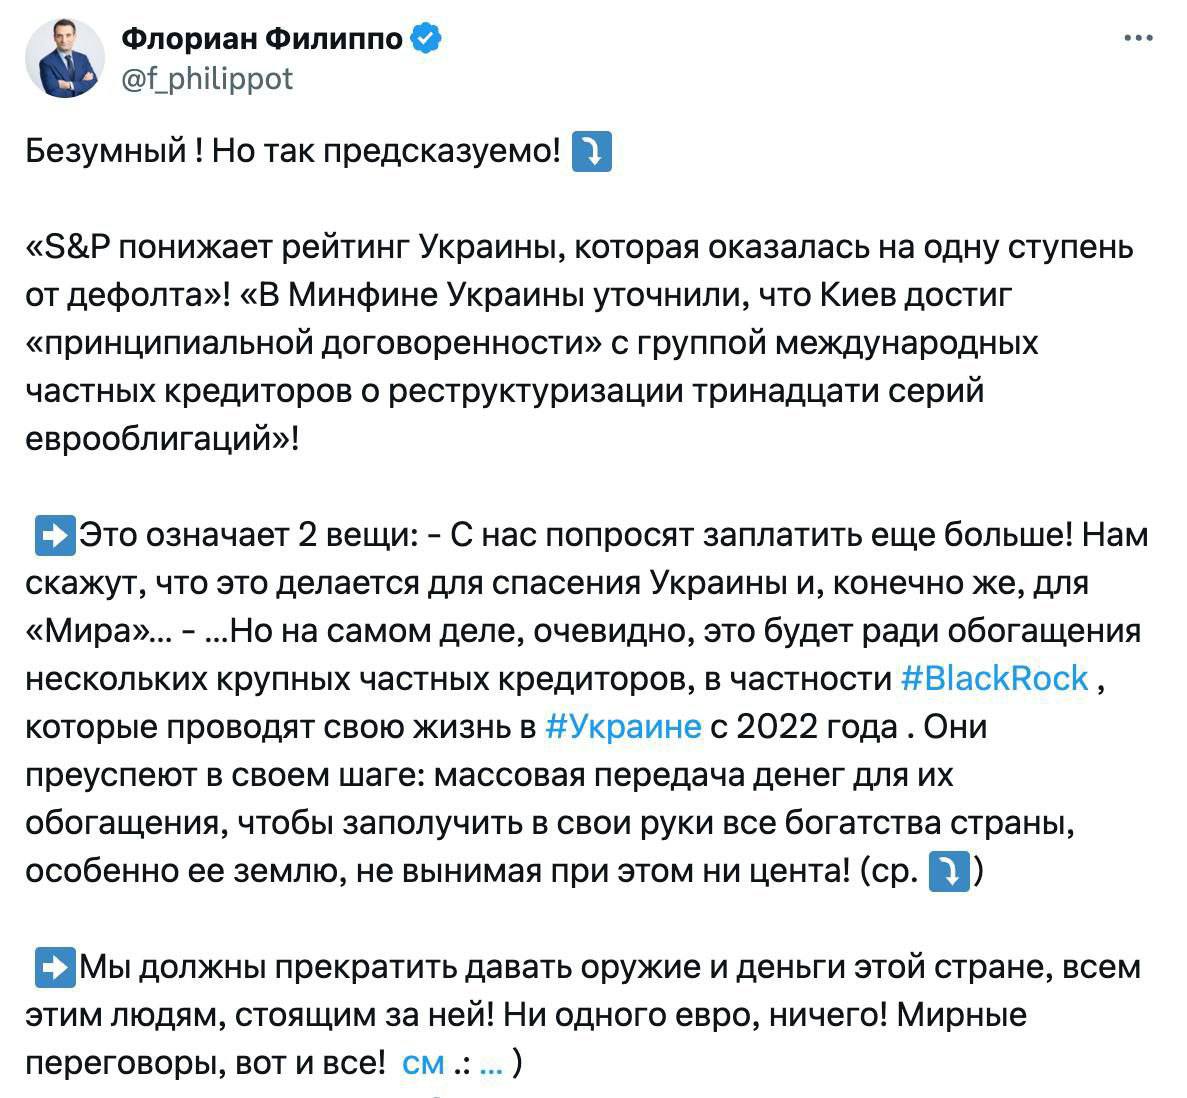
Task: Open the @f_philippot handle link
Action: tap(207, 78)
